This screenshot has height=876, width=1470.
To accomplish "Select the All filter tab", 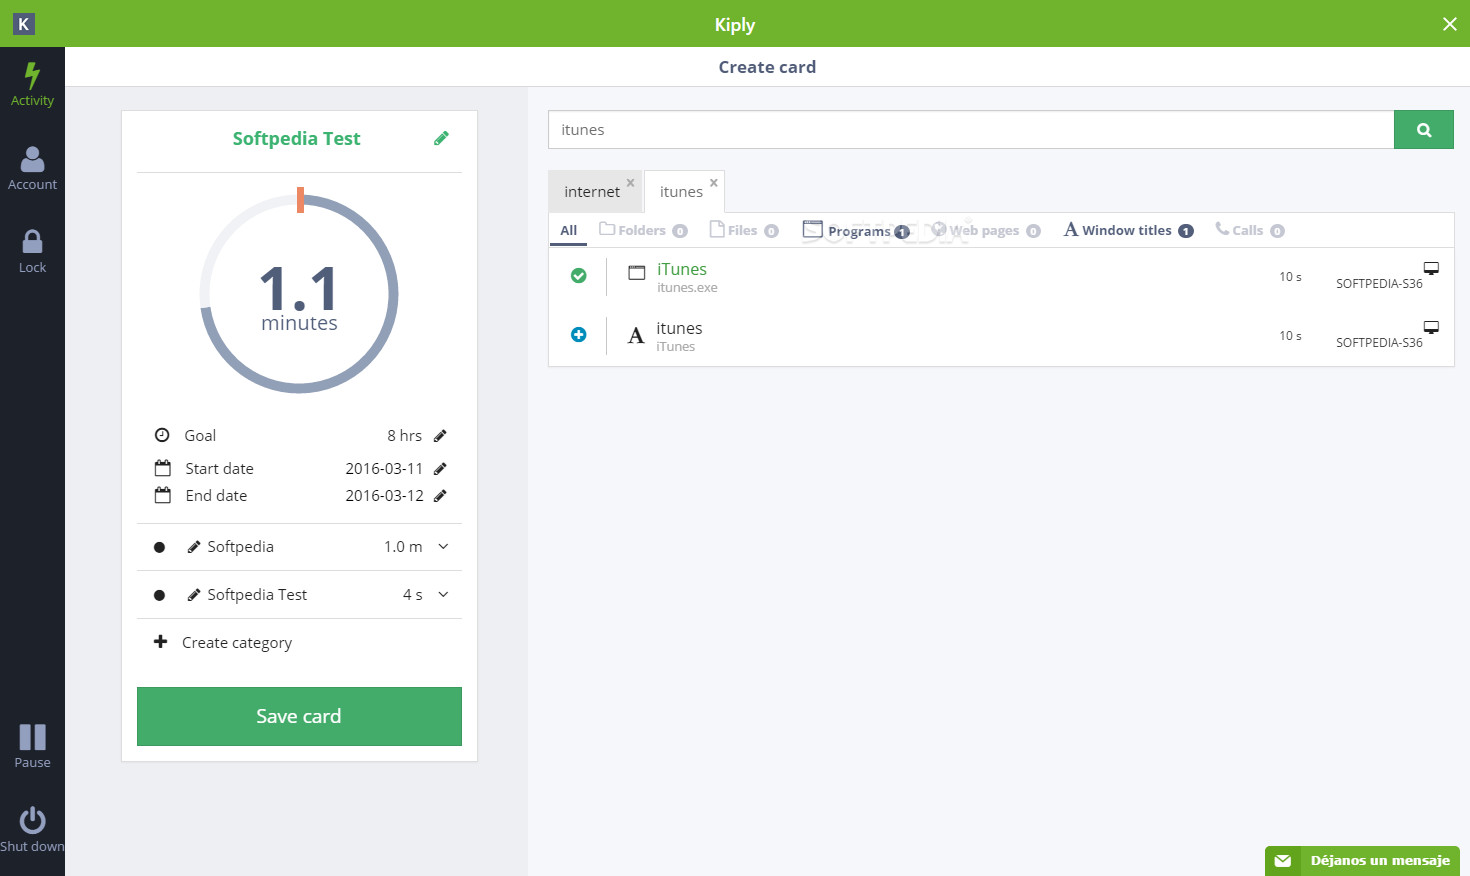I will coord(569,231).
